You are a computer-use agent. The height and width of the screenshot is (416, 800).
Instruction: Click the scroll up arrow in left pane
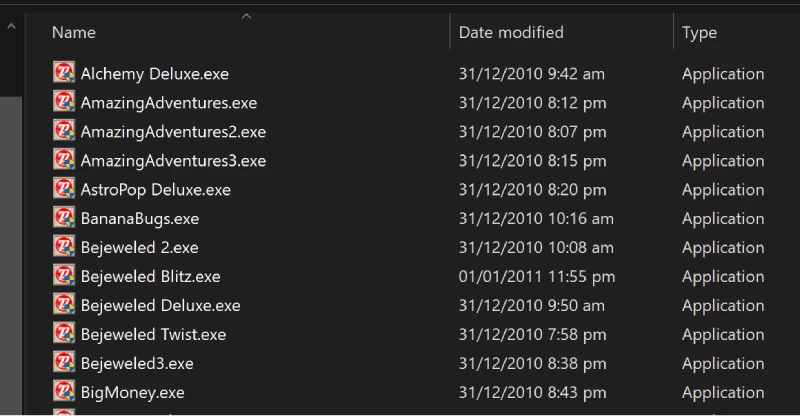[11, 26]
